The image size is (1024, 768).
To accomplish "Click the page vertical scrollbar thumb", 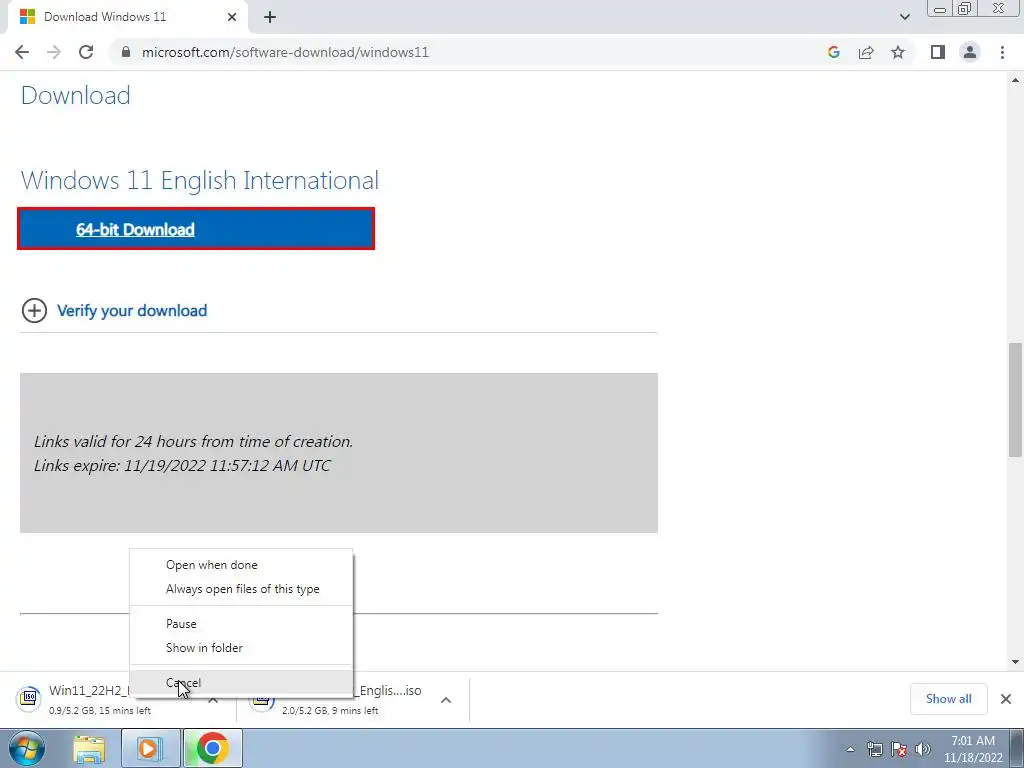I will tap(1015, 400).
